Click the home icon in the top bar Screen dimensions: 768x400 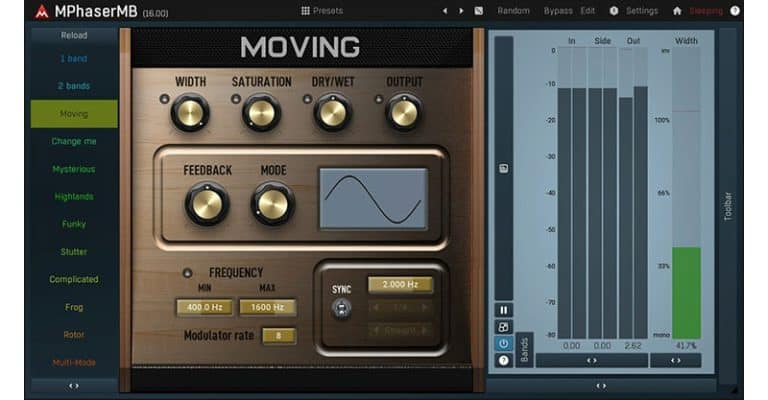677,11
